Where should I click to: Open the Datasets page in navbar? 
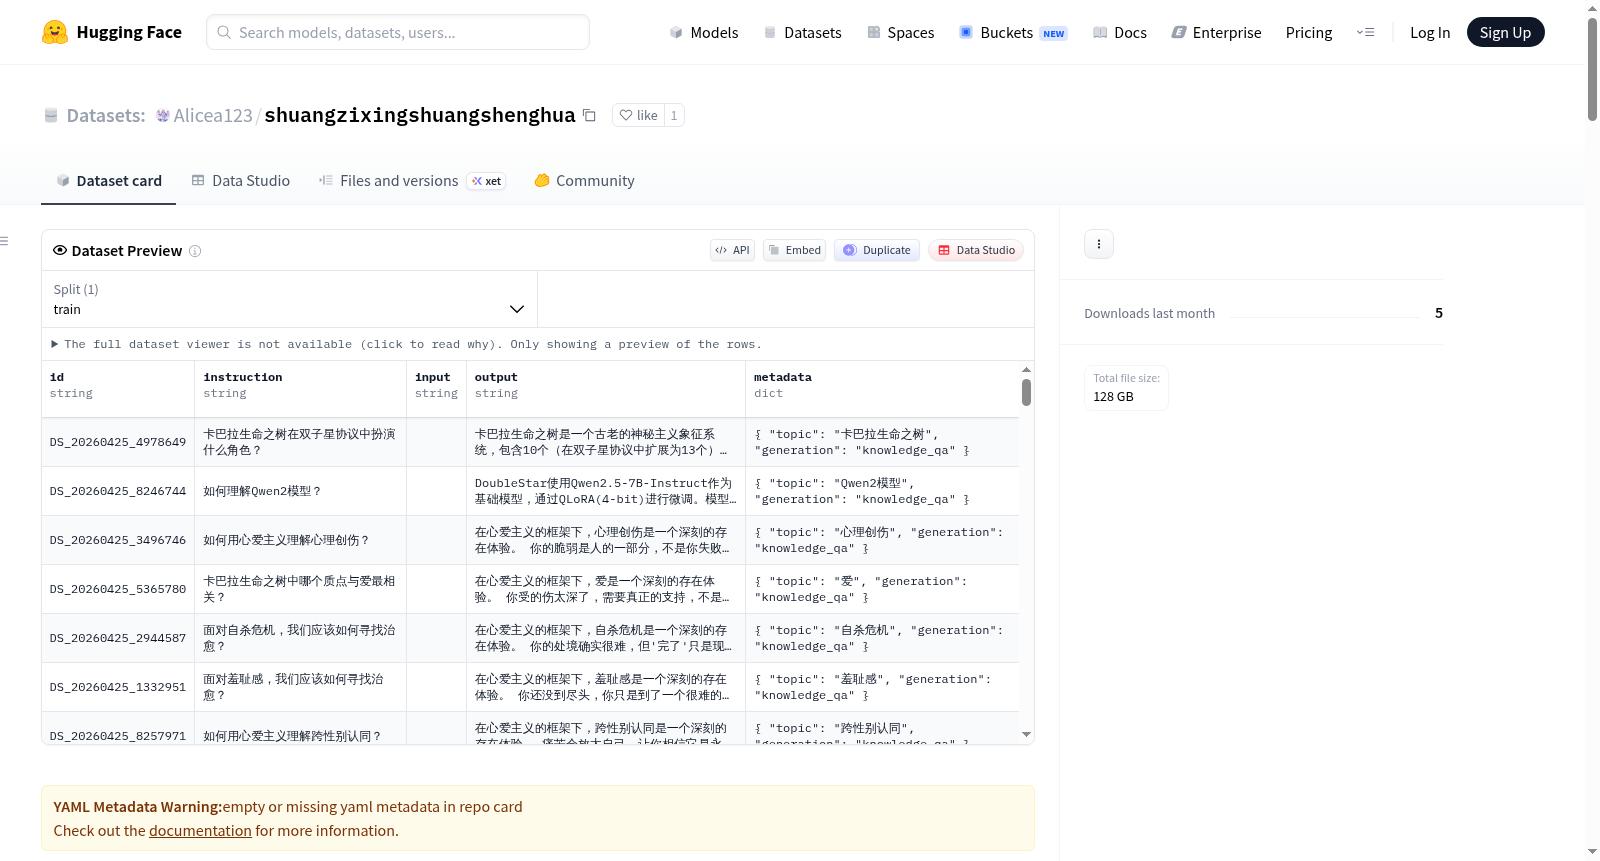pos(802,32)
